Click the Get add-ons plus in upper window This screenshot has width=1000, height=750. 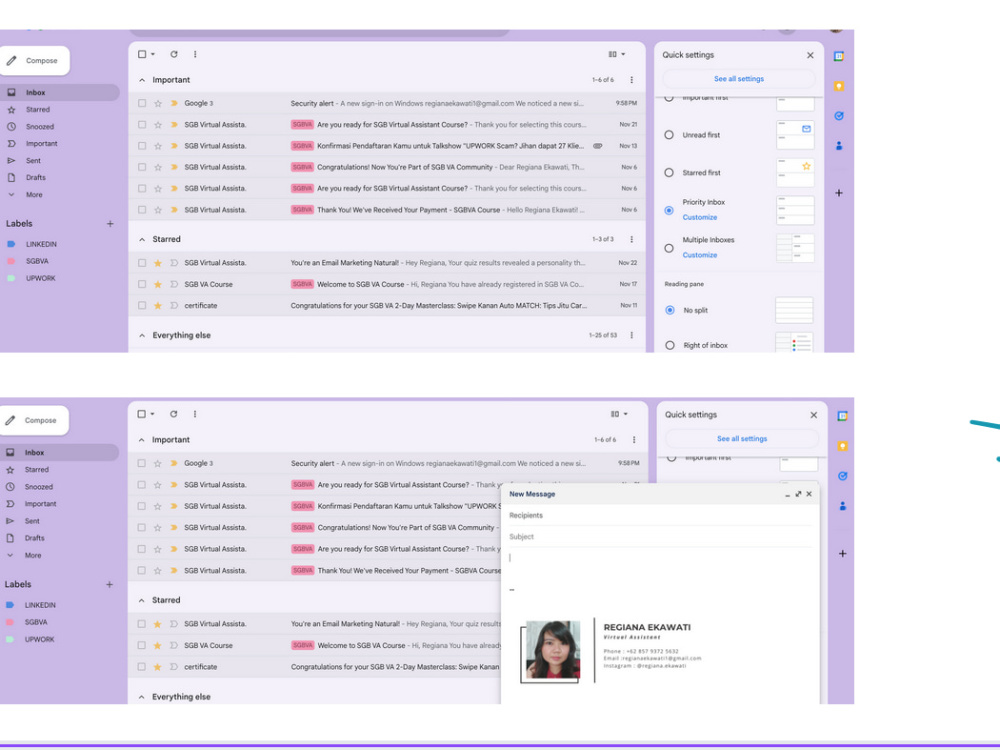(x=839, y=193)
